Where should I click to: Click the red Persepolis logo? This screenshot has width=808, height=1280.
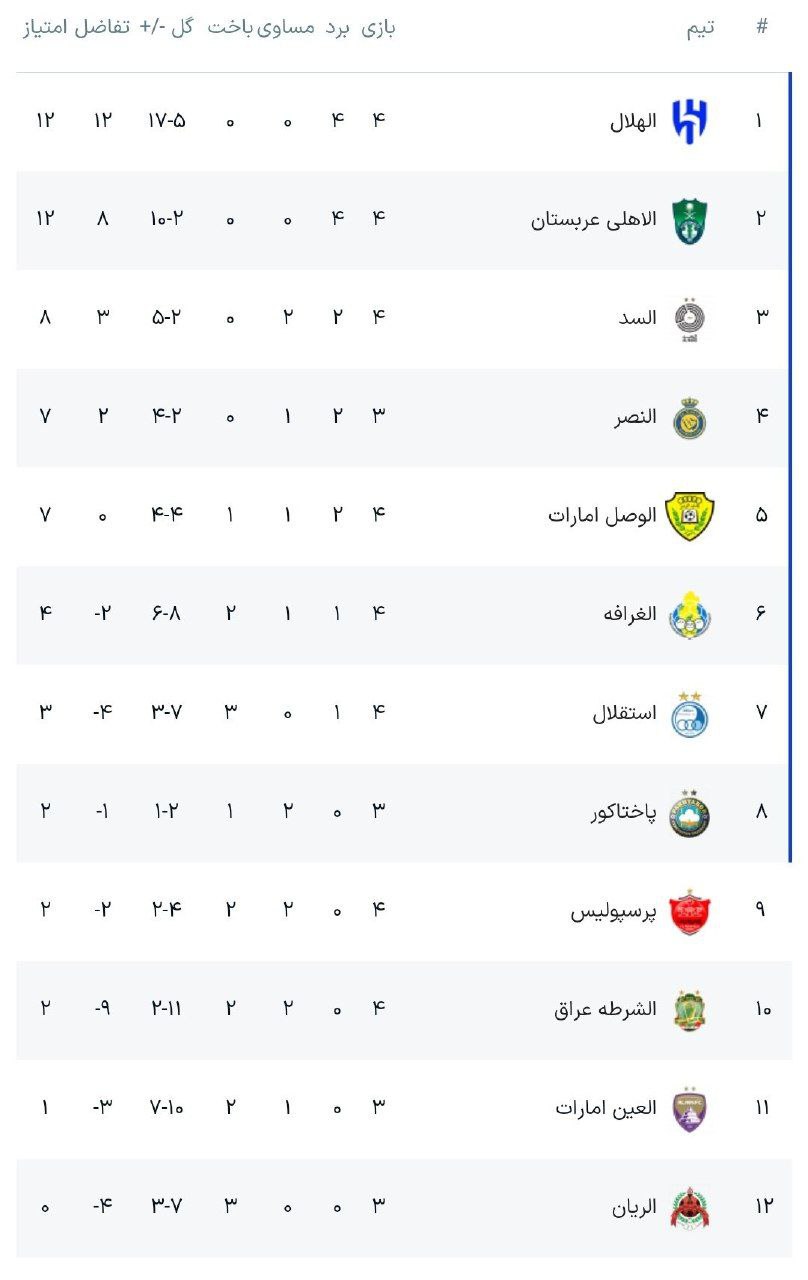coord(689,911)
